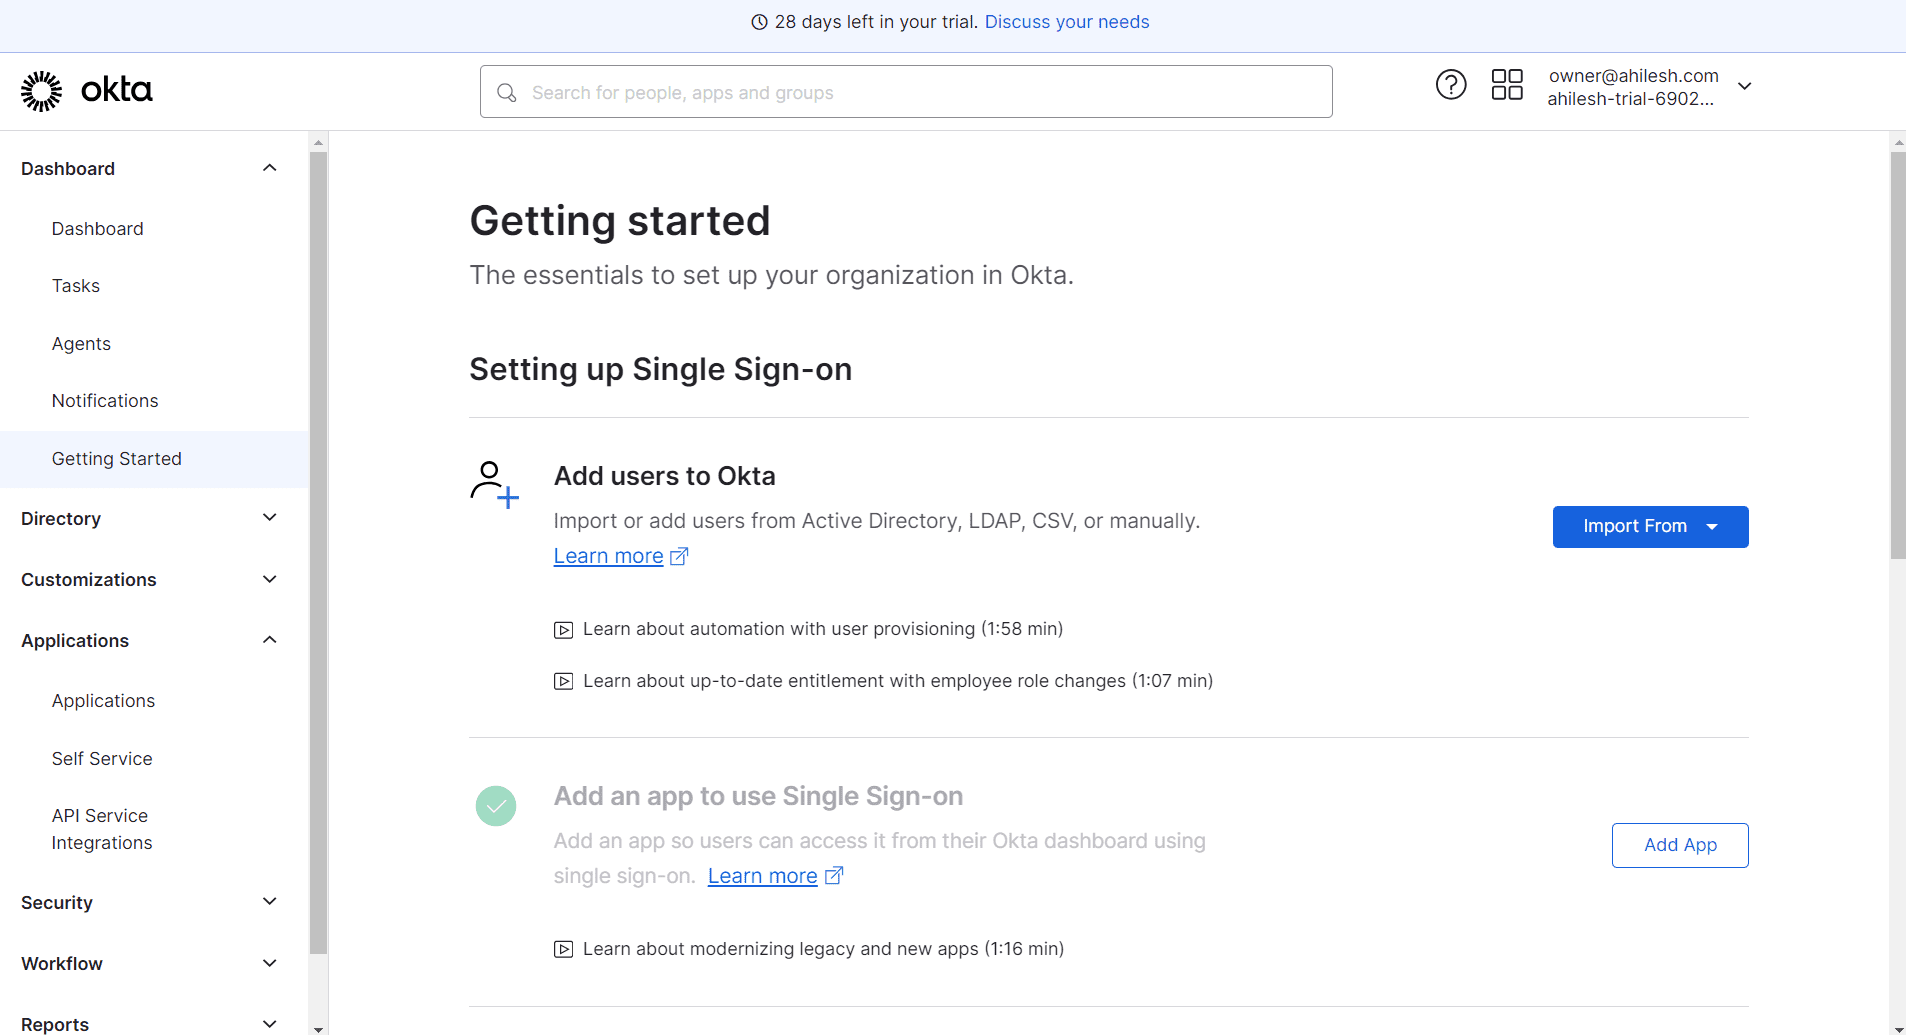Open Notifications in the sidebar
The image size is (1906, 1035).
coord(105,401)
